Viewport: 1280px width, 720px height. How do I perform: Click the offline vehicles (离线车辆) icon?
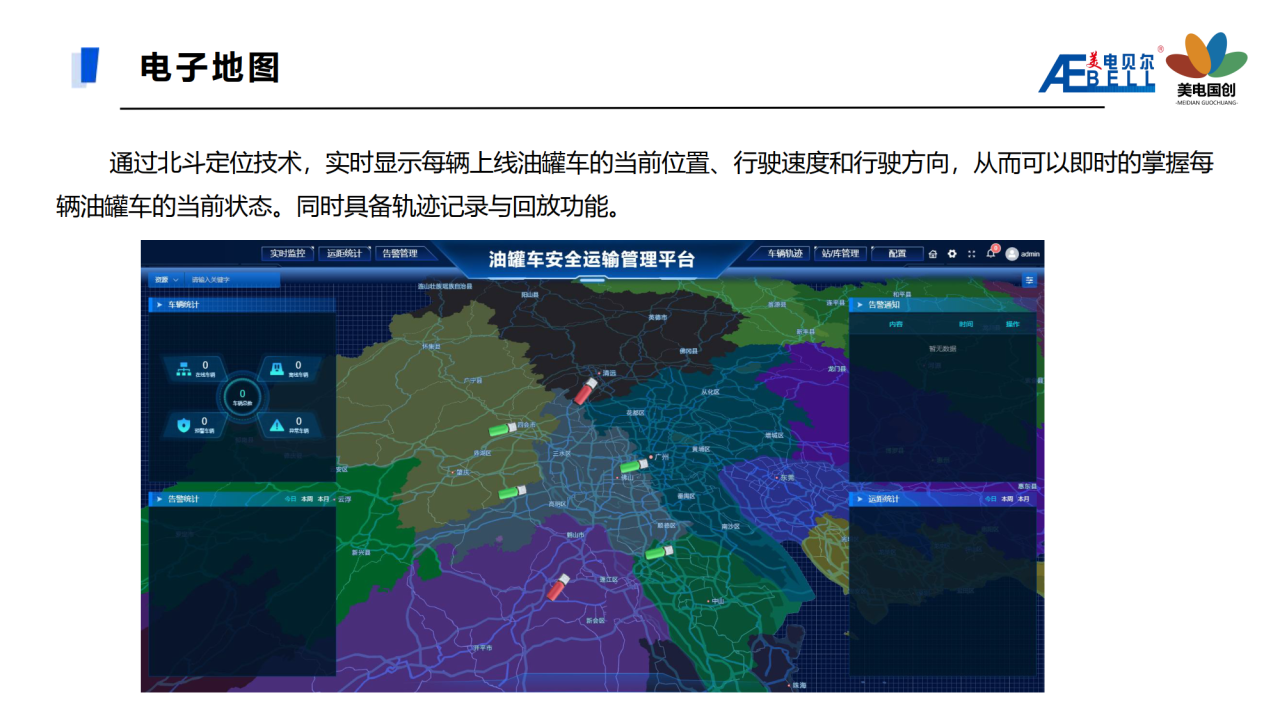[x=276, y=369]
